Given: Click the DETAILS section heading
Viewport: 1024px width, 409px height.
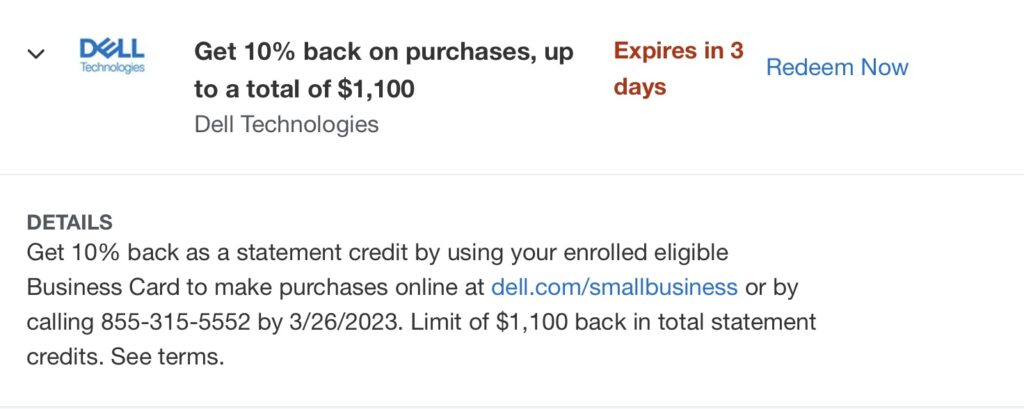Looking at the screenshot, I should click(x=69, y=223).
